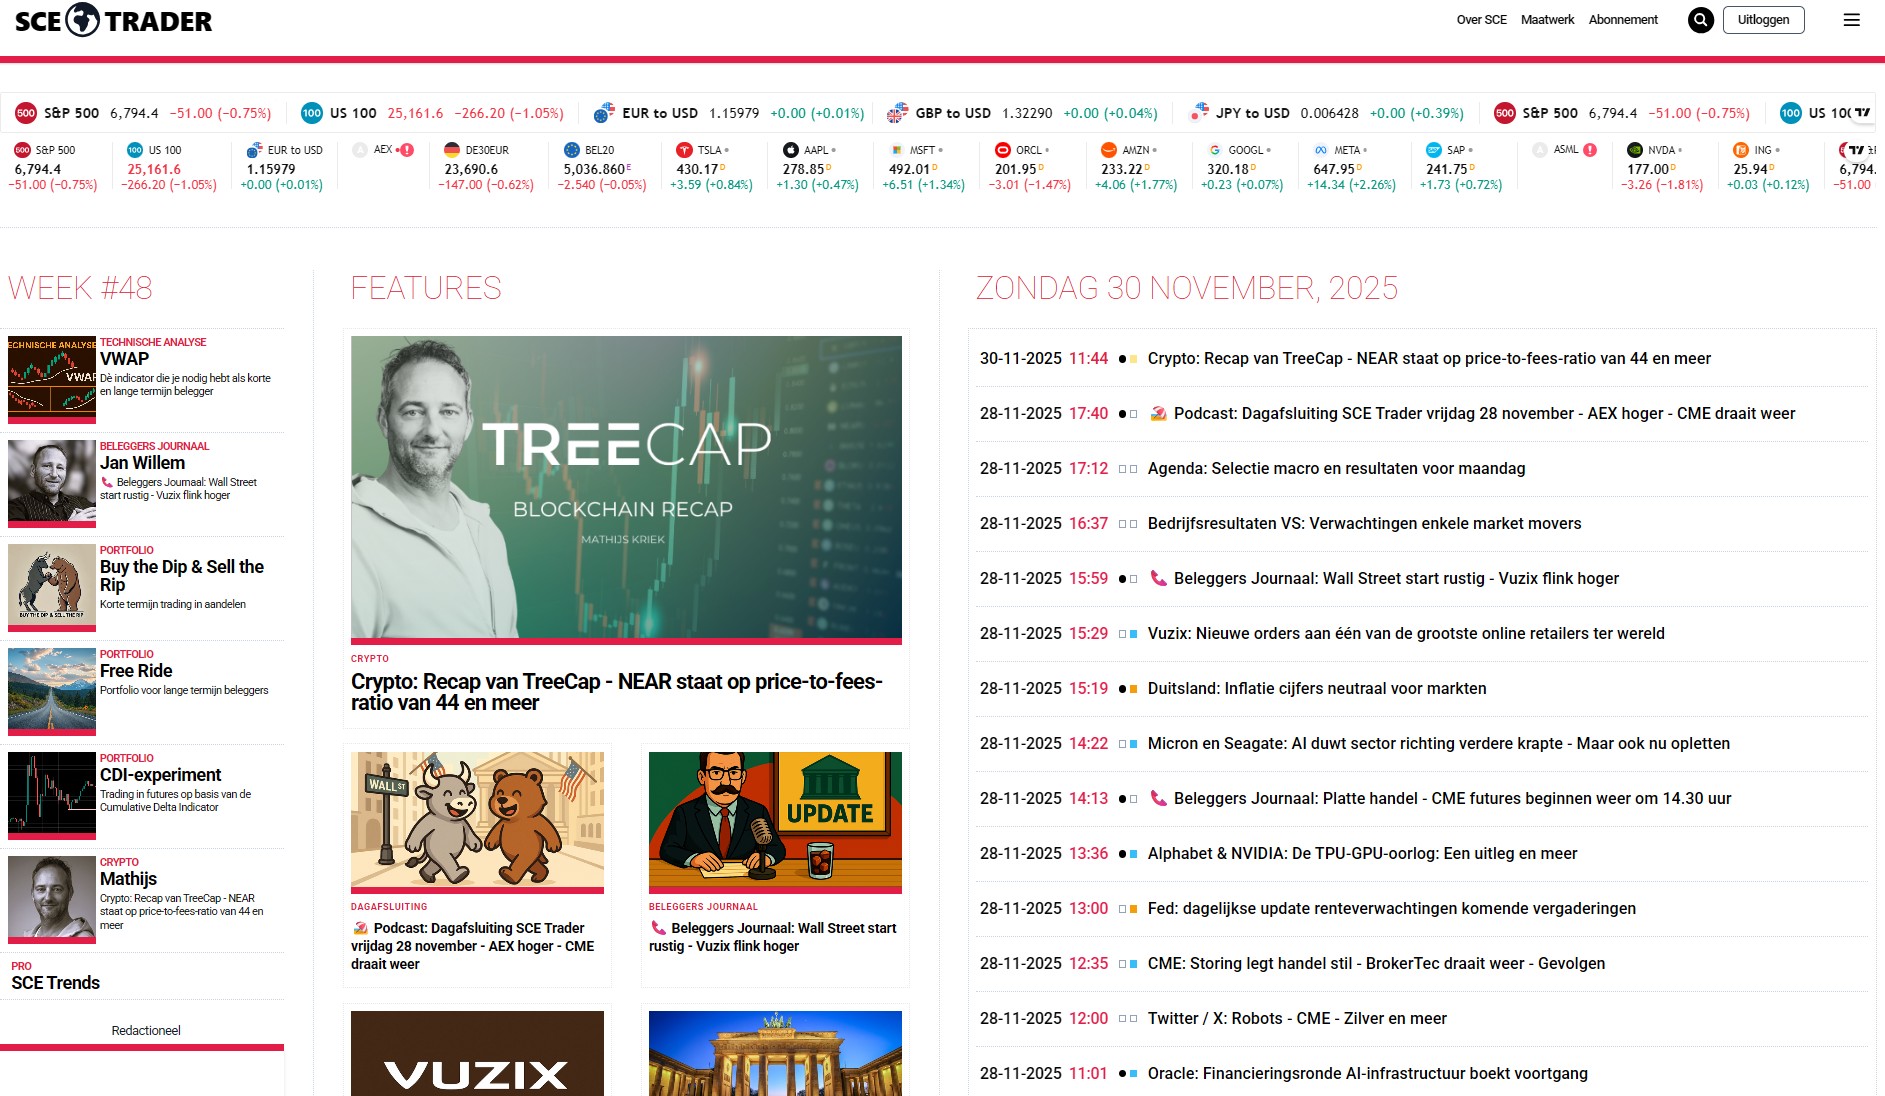Click the AAPL Apple logo icon
Screen dimensions: 1885x1096
(791, 150)
